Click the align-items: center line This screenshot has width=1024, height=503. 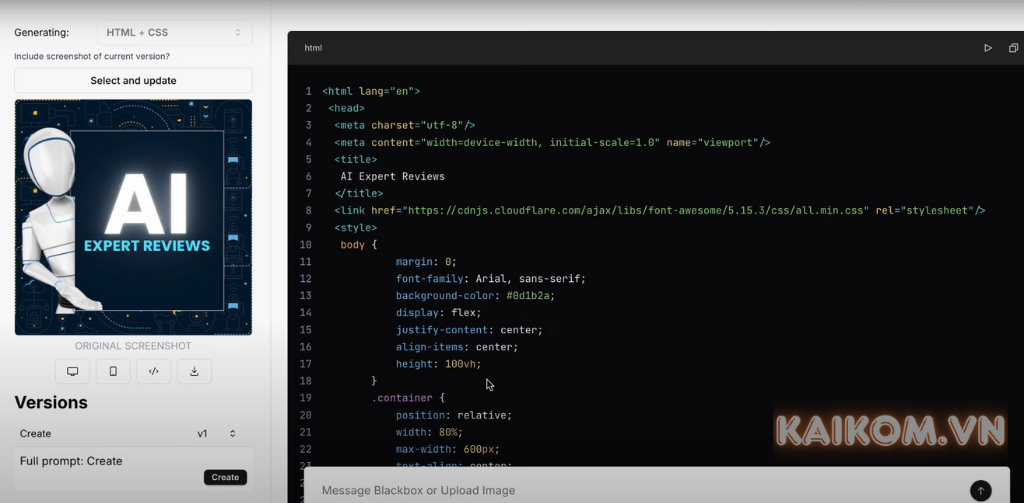coord(457,347)
